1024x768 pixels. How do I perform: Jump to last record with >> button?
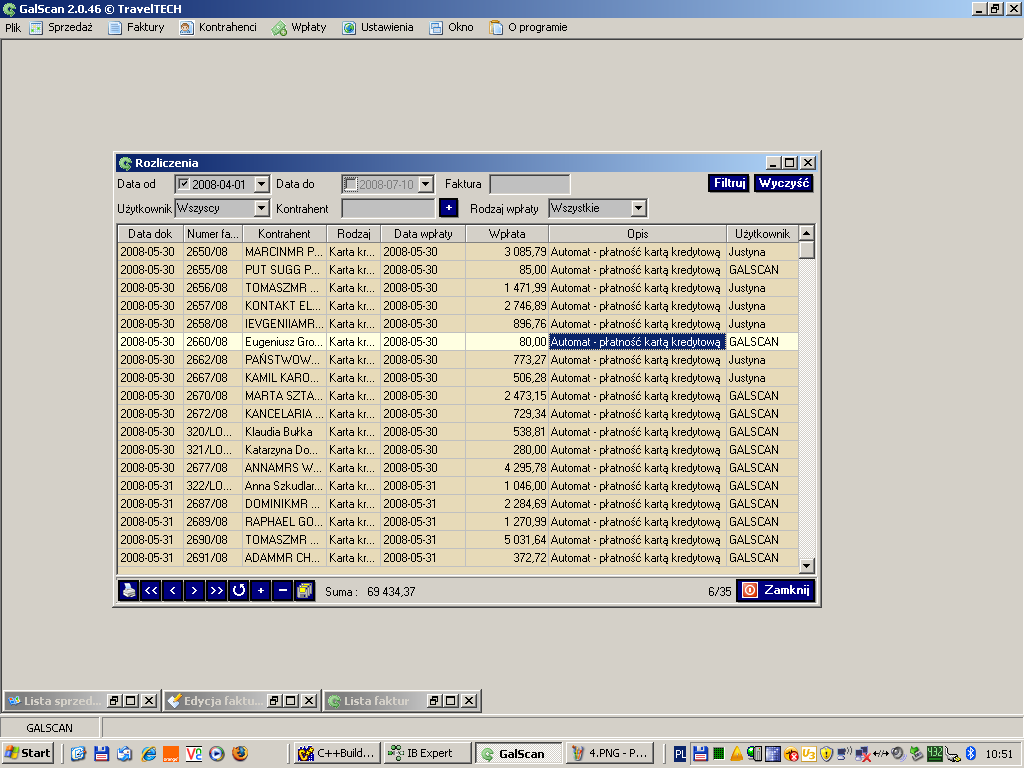tap(216, 590)
